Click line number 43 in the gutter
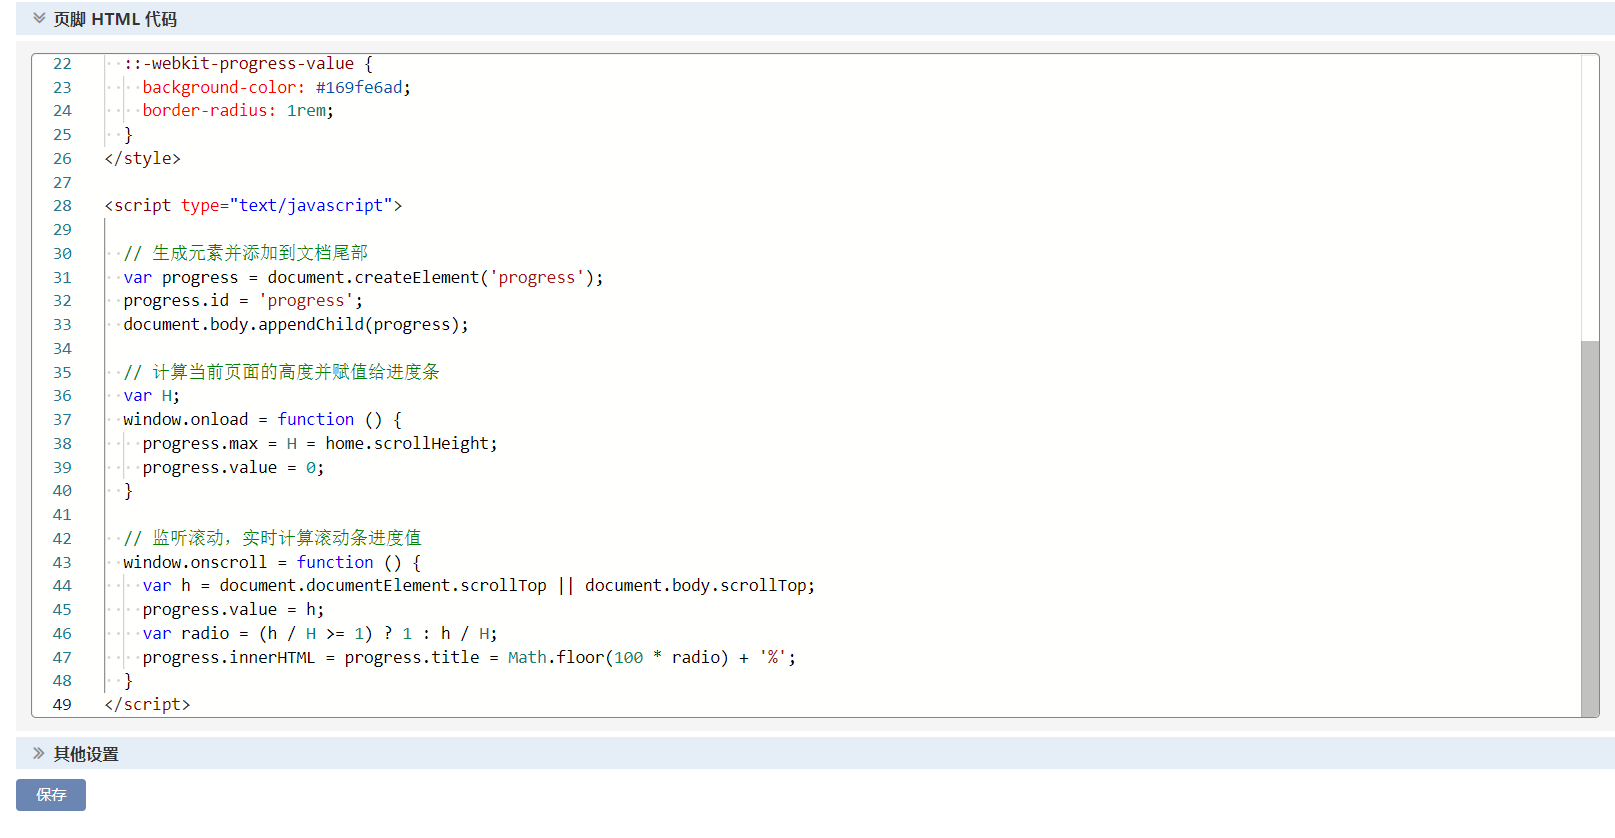Viewport: 1615px width, 838px height. pos(62,562)
